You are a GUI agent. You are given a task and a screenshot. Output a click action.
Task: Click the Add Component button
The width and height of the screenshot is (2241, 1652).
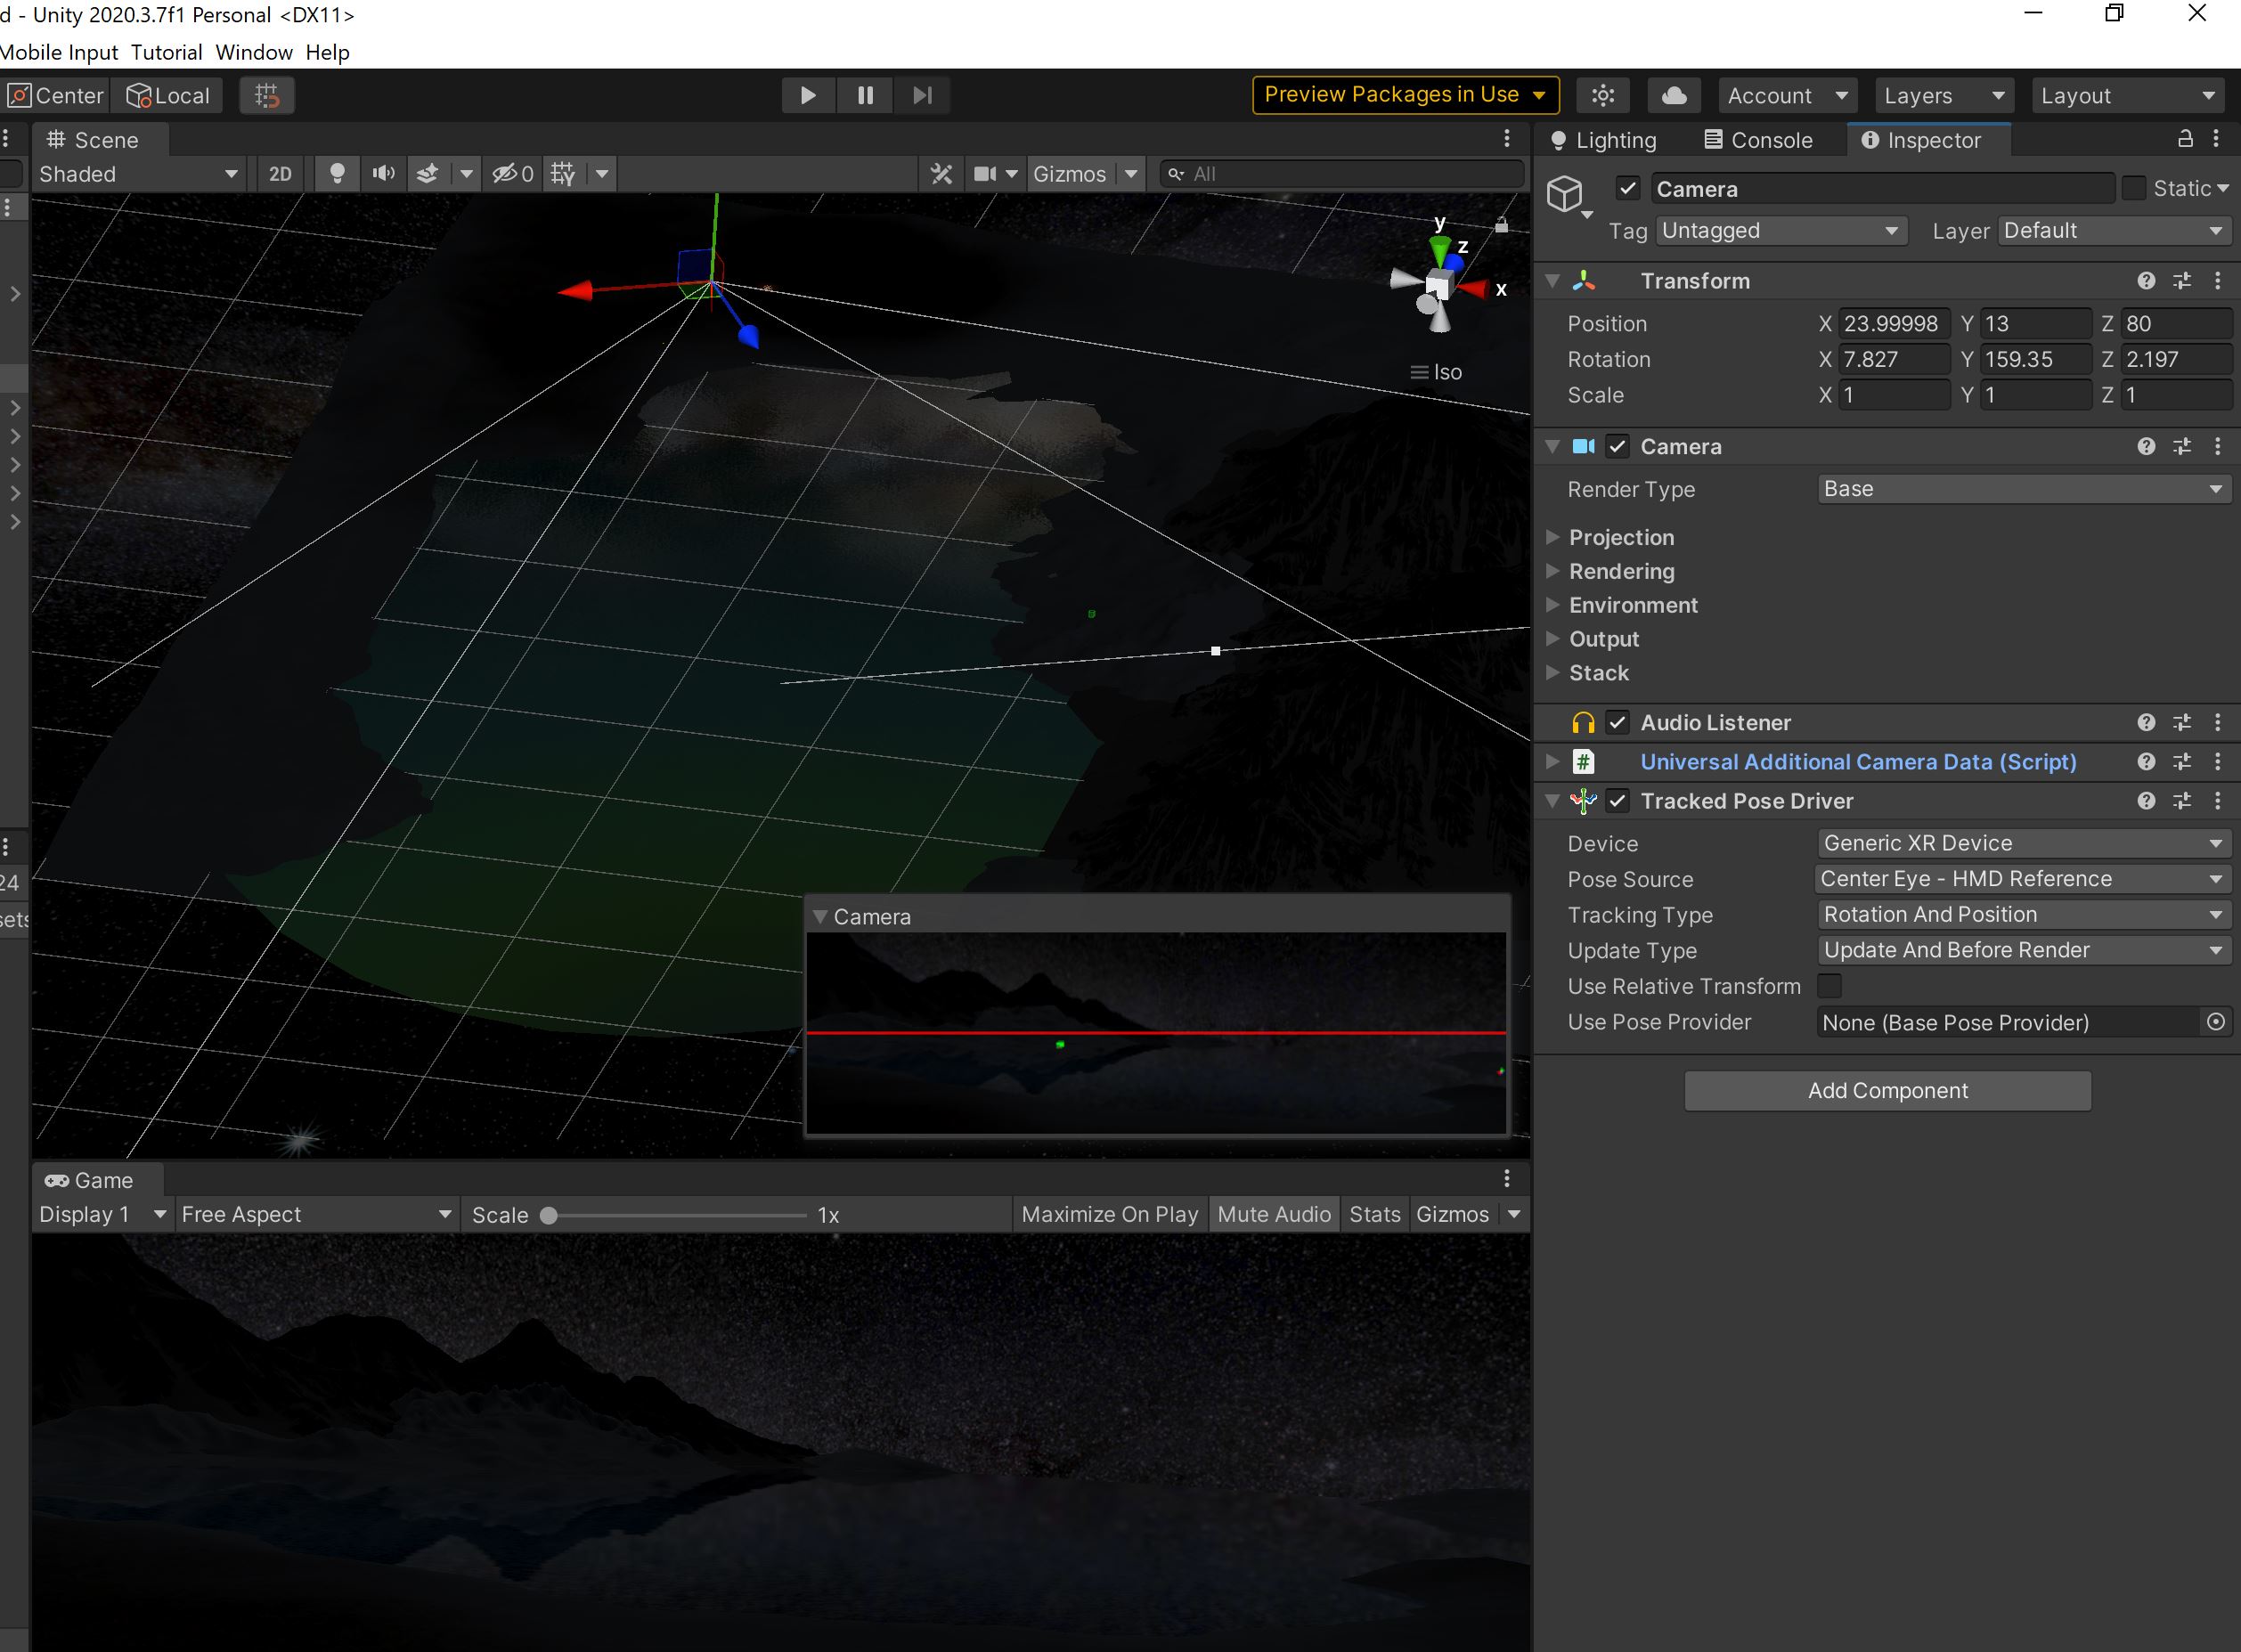pos(1887,1090)
